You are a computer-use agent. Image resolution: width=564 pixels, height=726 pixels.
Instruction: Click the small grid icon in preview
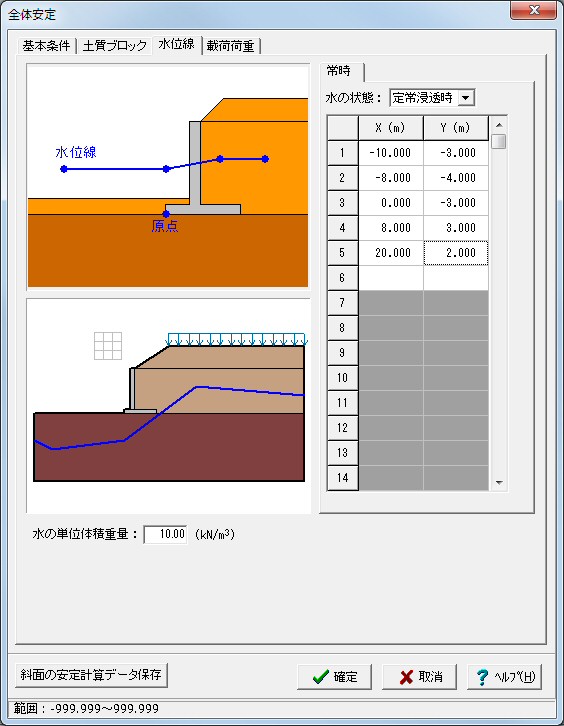coord(108,346)
